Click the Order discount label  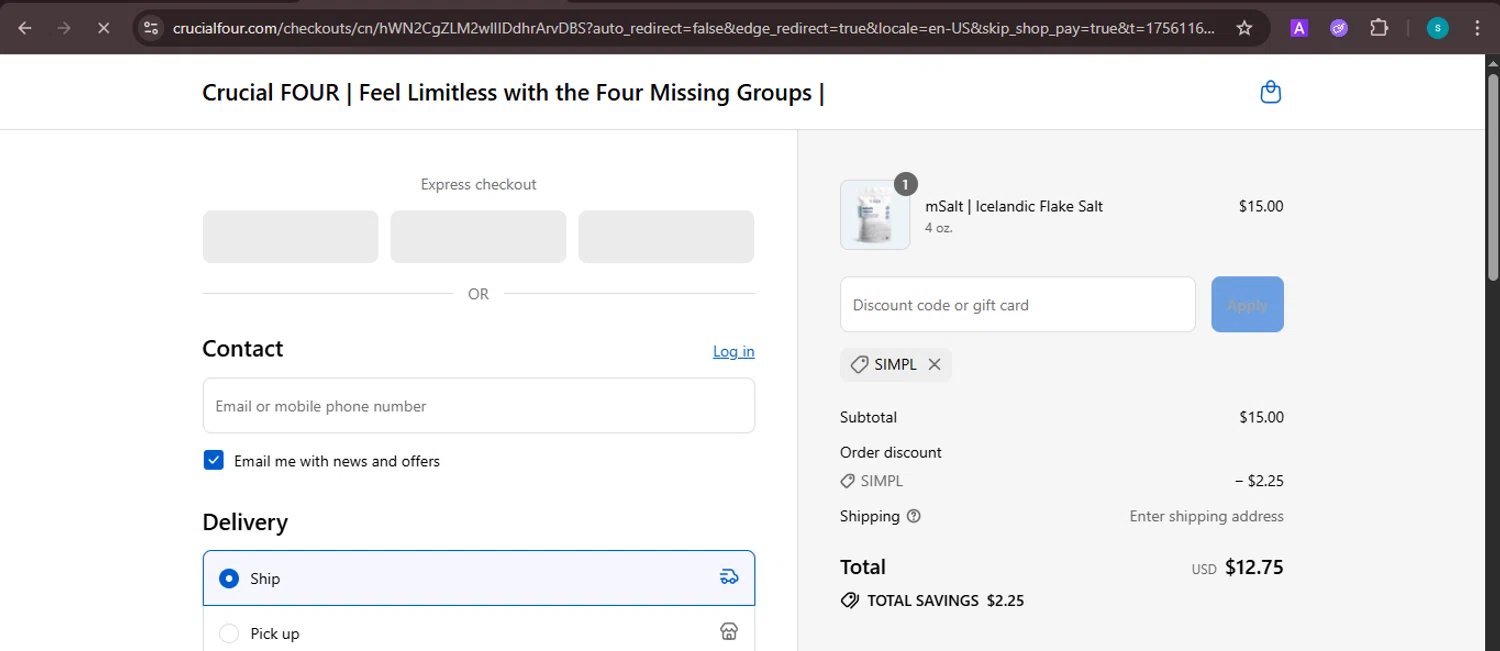(891, 452)
